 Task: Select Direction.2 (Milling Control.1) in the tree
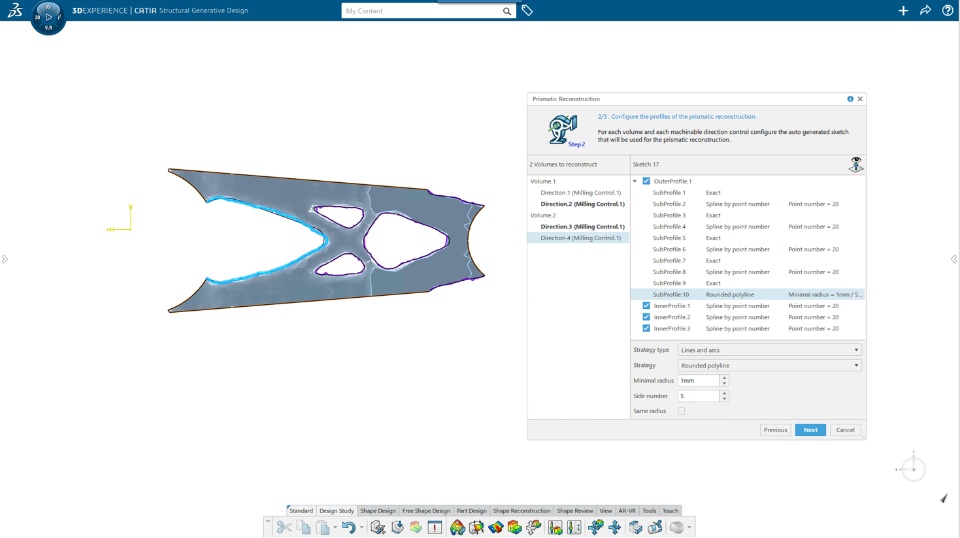pyautogui.click(x=582, y=204)
